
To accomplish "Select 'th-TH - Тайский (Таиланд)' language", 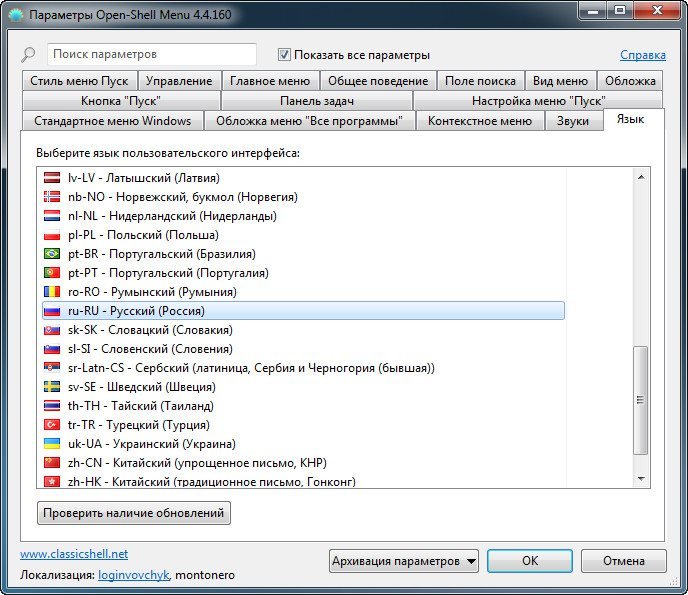I will [141, 406].
